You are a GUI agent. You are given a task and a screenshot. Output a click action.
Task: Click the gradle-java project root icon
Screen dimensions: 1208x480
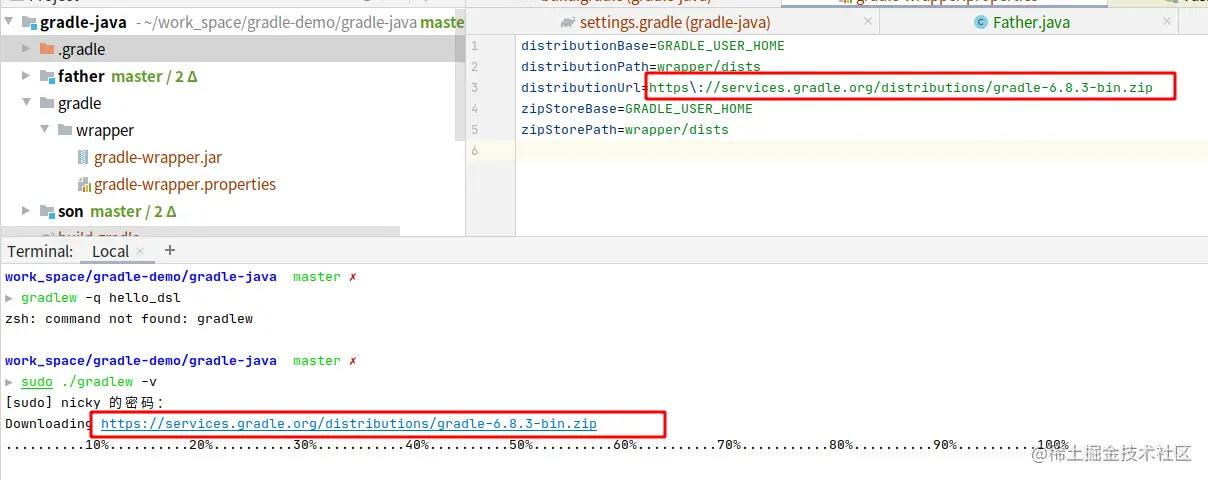pos(29,22)
